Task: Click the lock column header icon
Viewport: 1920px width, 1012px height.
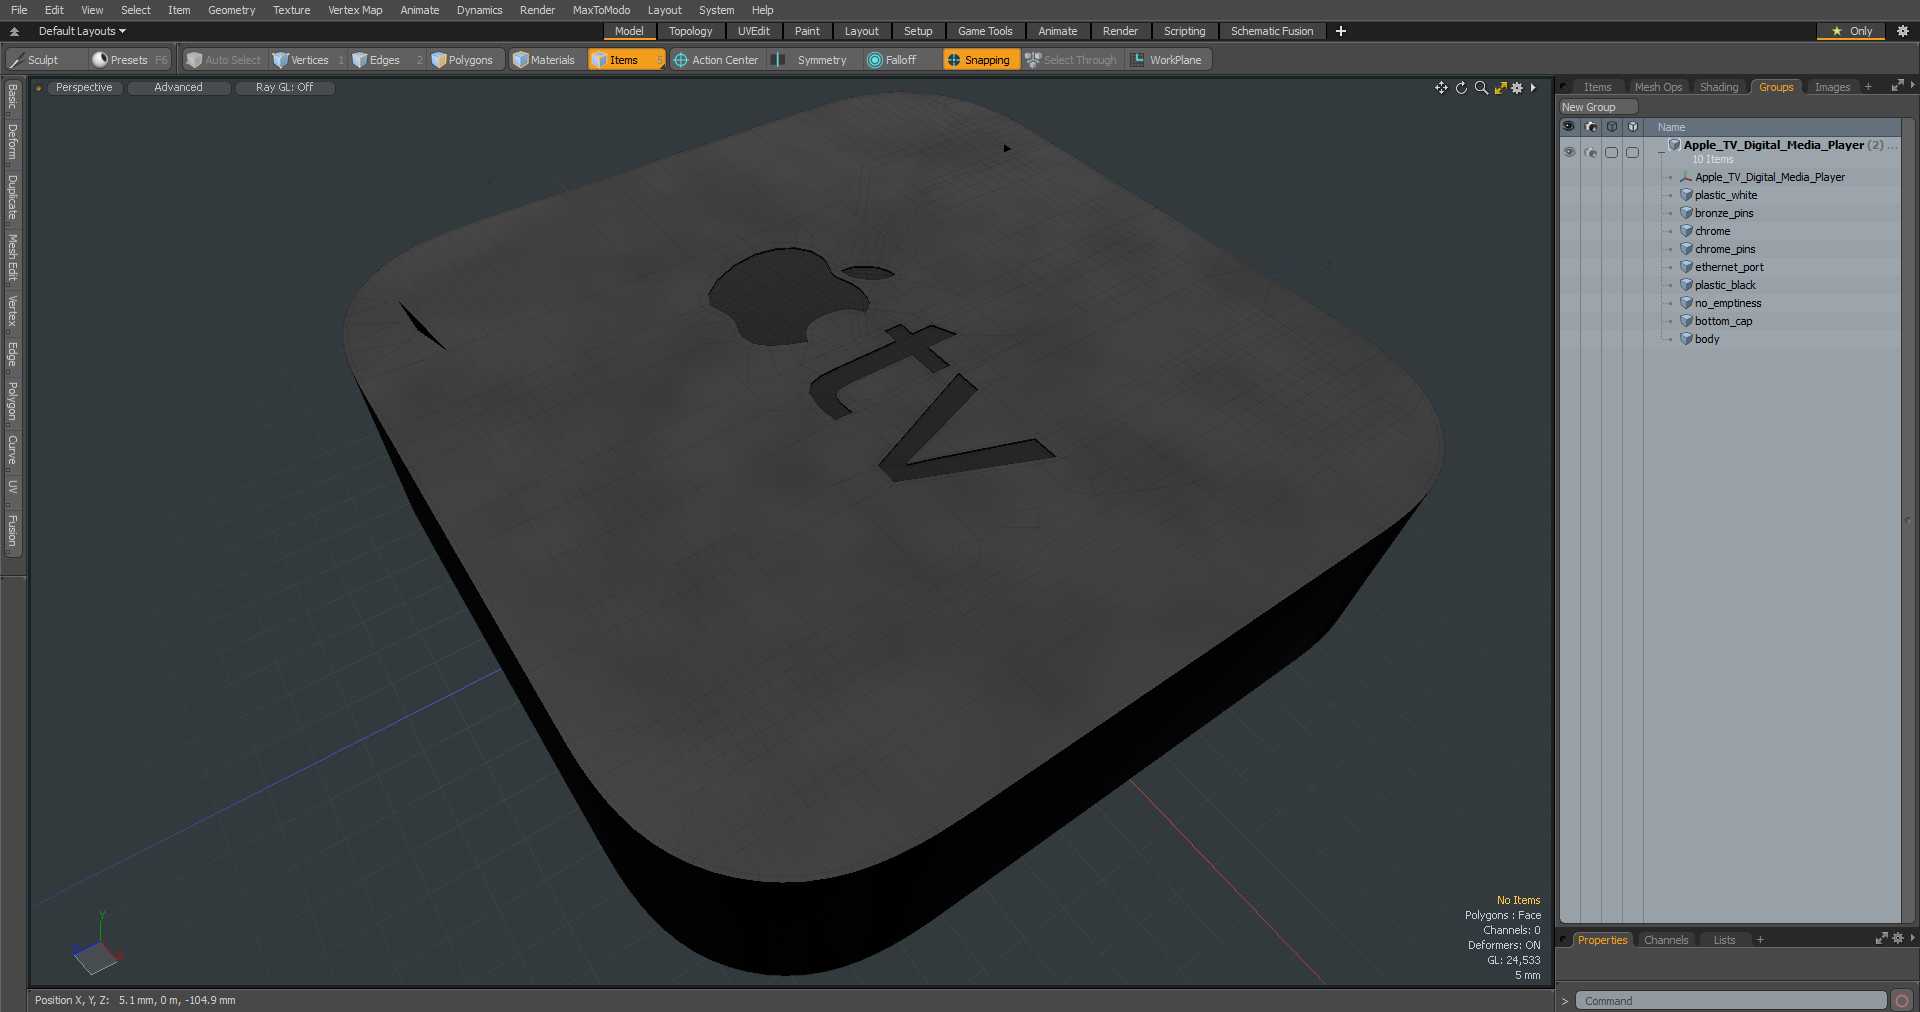Action: (1611, 127)
